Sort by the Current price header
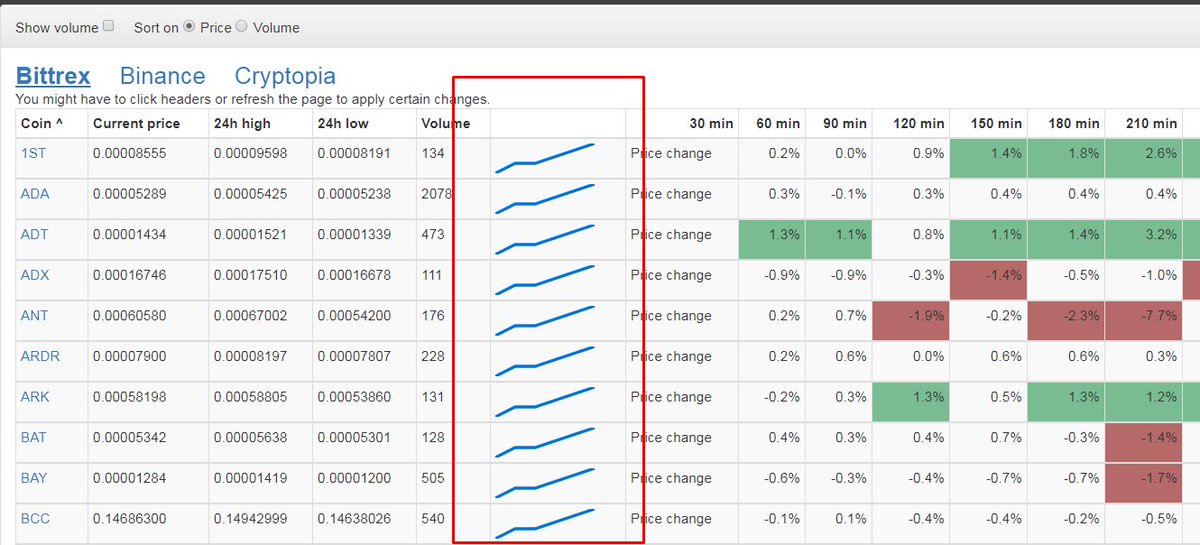The image size is (1200, 545). 136,124
